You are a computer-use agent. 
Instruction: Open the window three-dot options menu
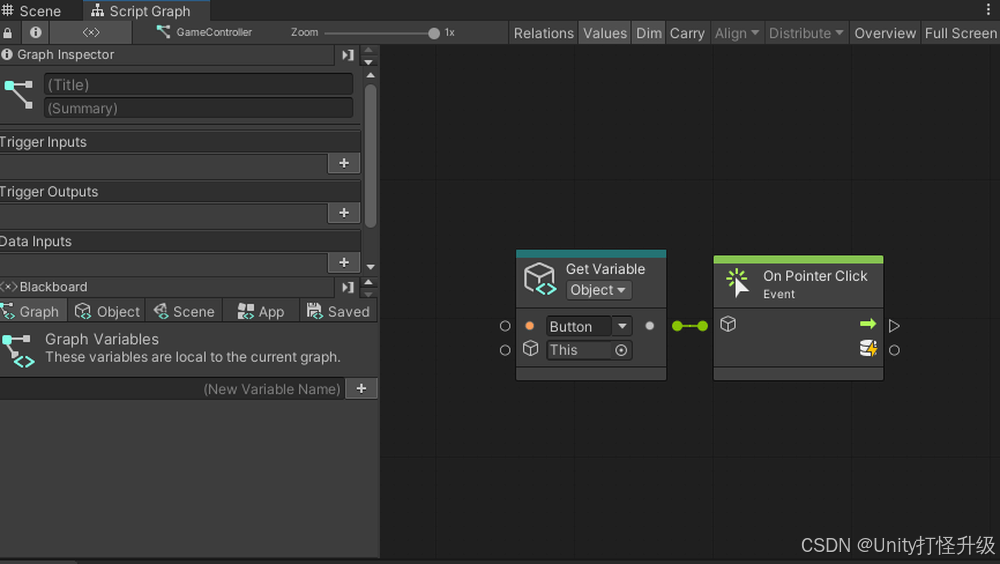click(988, 10)
